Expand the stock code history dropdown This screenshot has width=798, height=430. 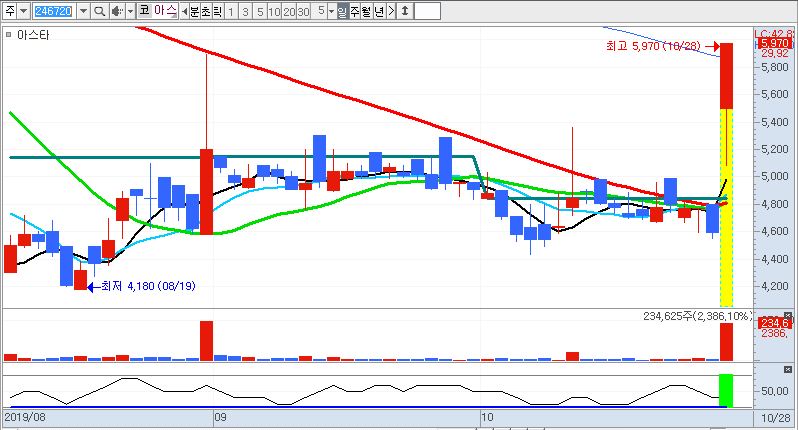83,11
